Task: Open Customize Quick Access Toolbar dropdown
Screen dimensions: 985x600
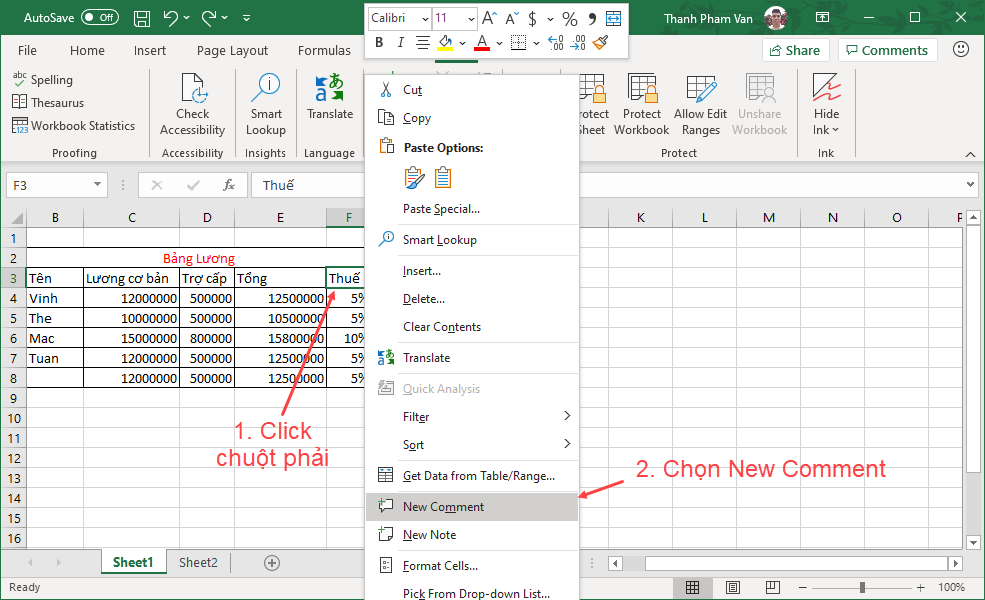Action: point(246,18)
